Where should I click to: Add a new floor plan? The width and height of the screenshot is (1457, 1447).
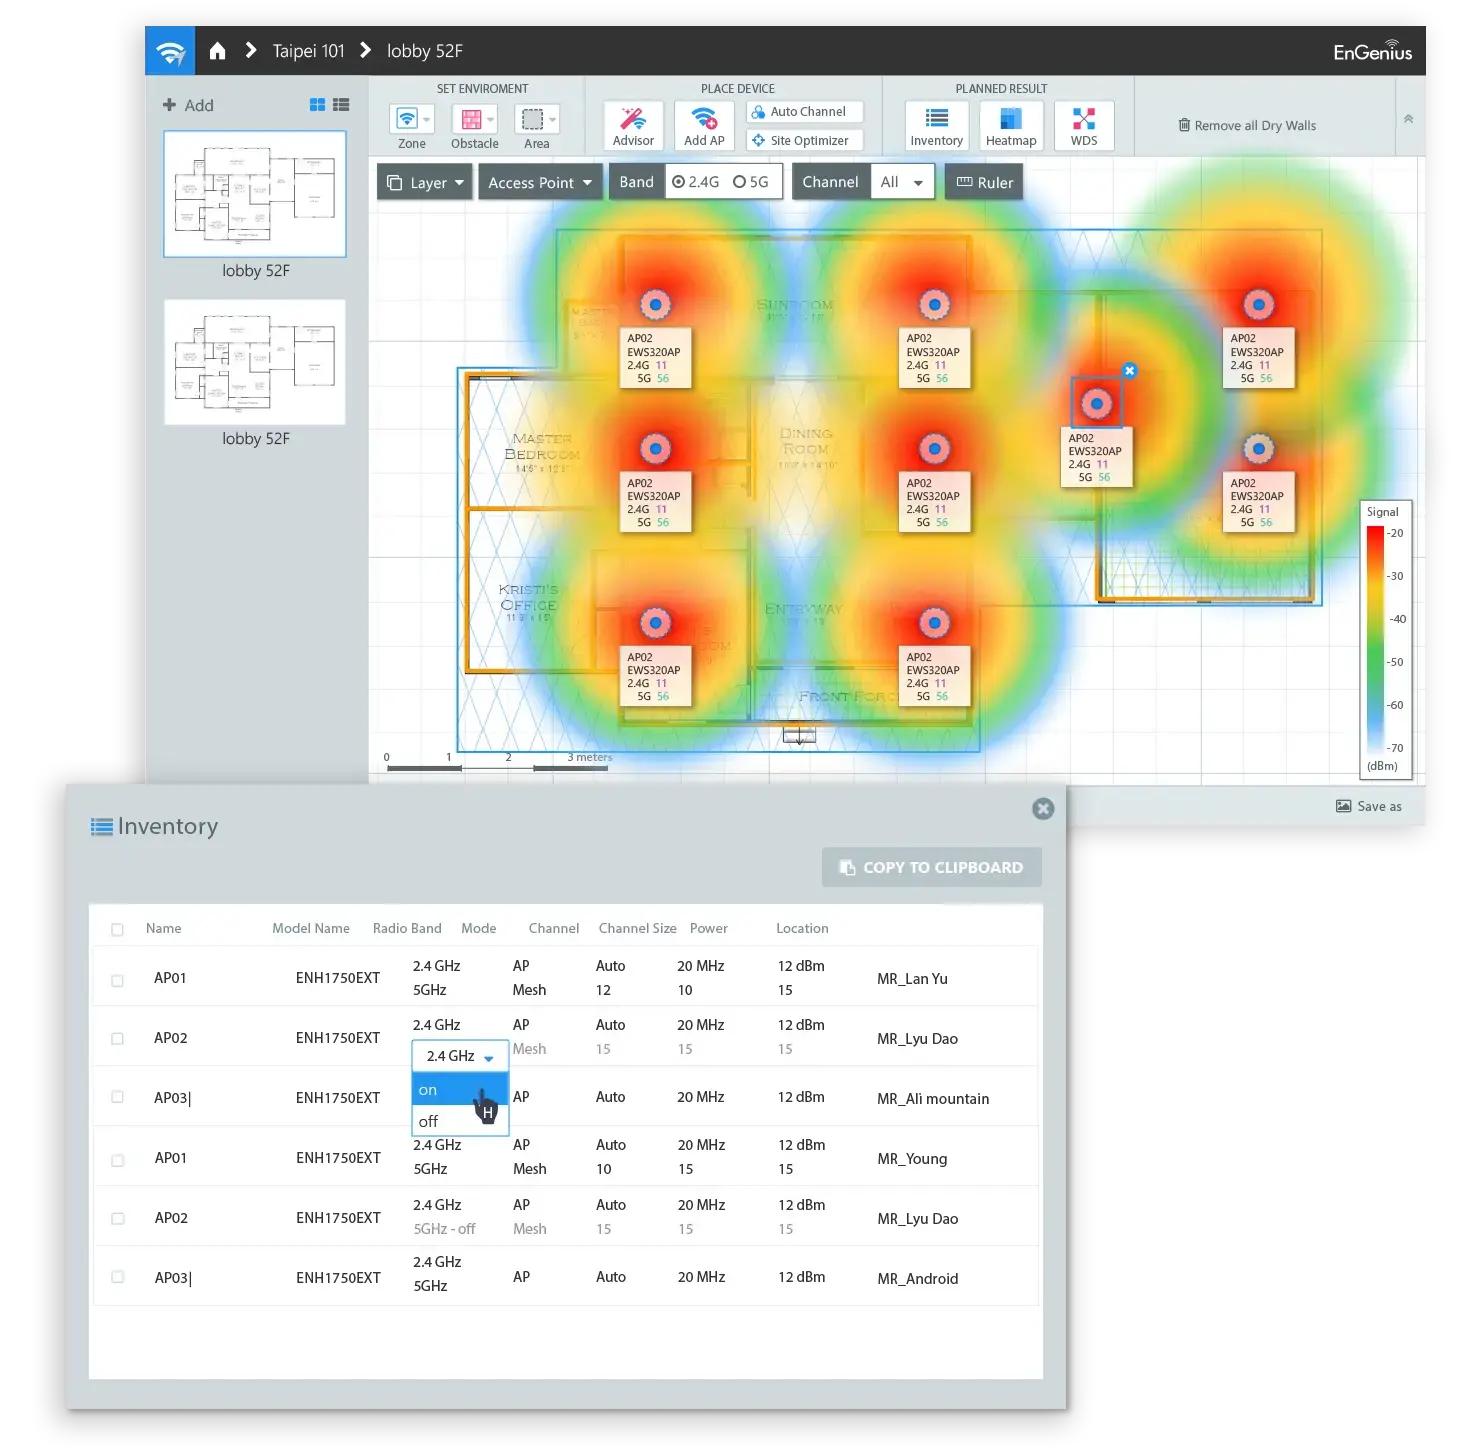coord(188,105)
